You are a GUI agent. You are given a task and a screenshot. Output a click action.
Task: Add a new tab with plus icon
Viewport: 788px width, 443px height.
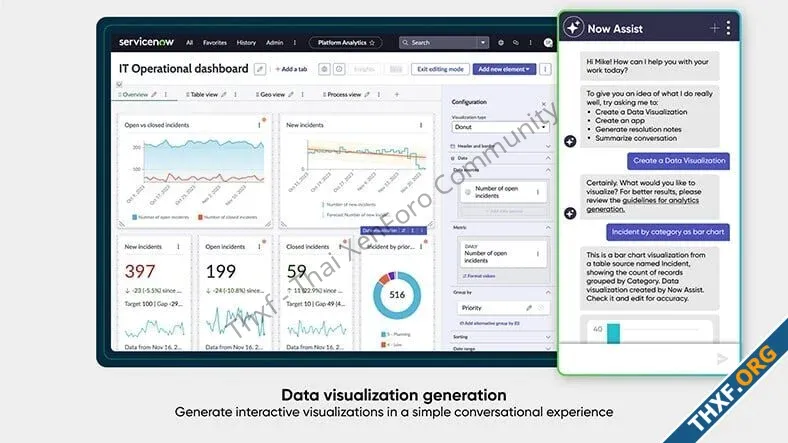(x=397, y=94)
